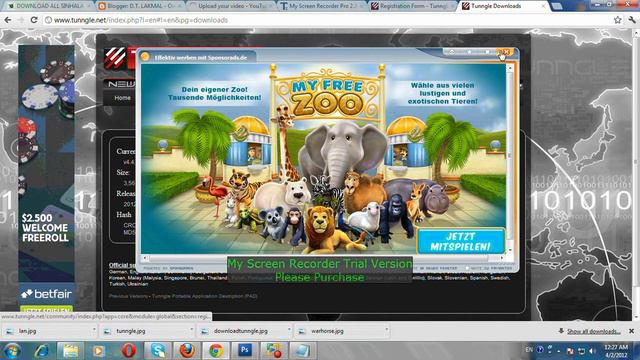Click the ad popup scroll-up arrow
Viewport: 640px width, 360px height.
[510, 69]
